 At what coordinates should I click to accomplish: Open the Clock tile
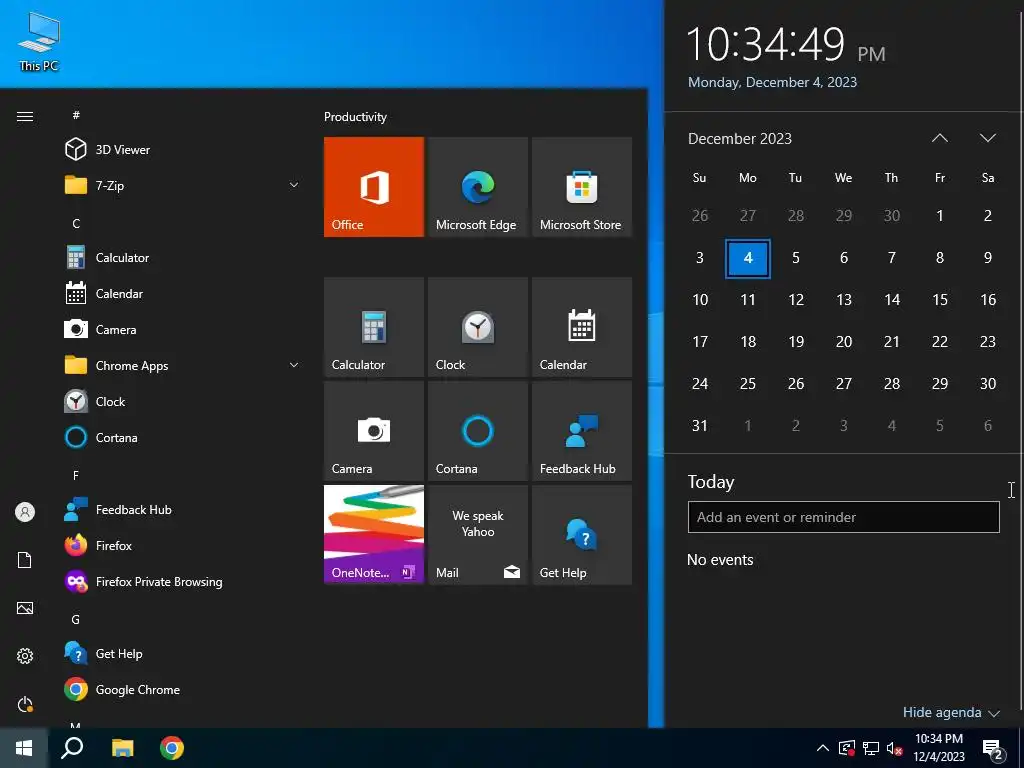[x=477, y=327]
